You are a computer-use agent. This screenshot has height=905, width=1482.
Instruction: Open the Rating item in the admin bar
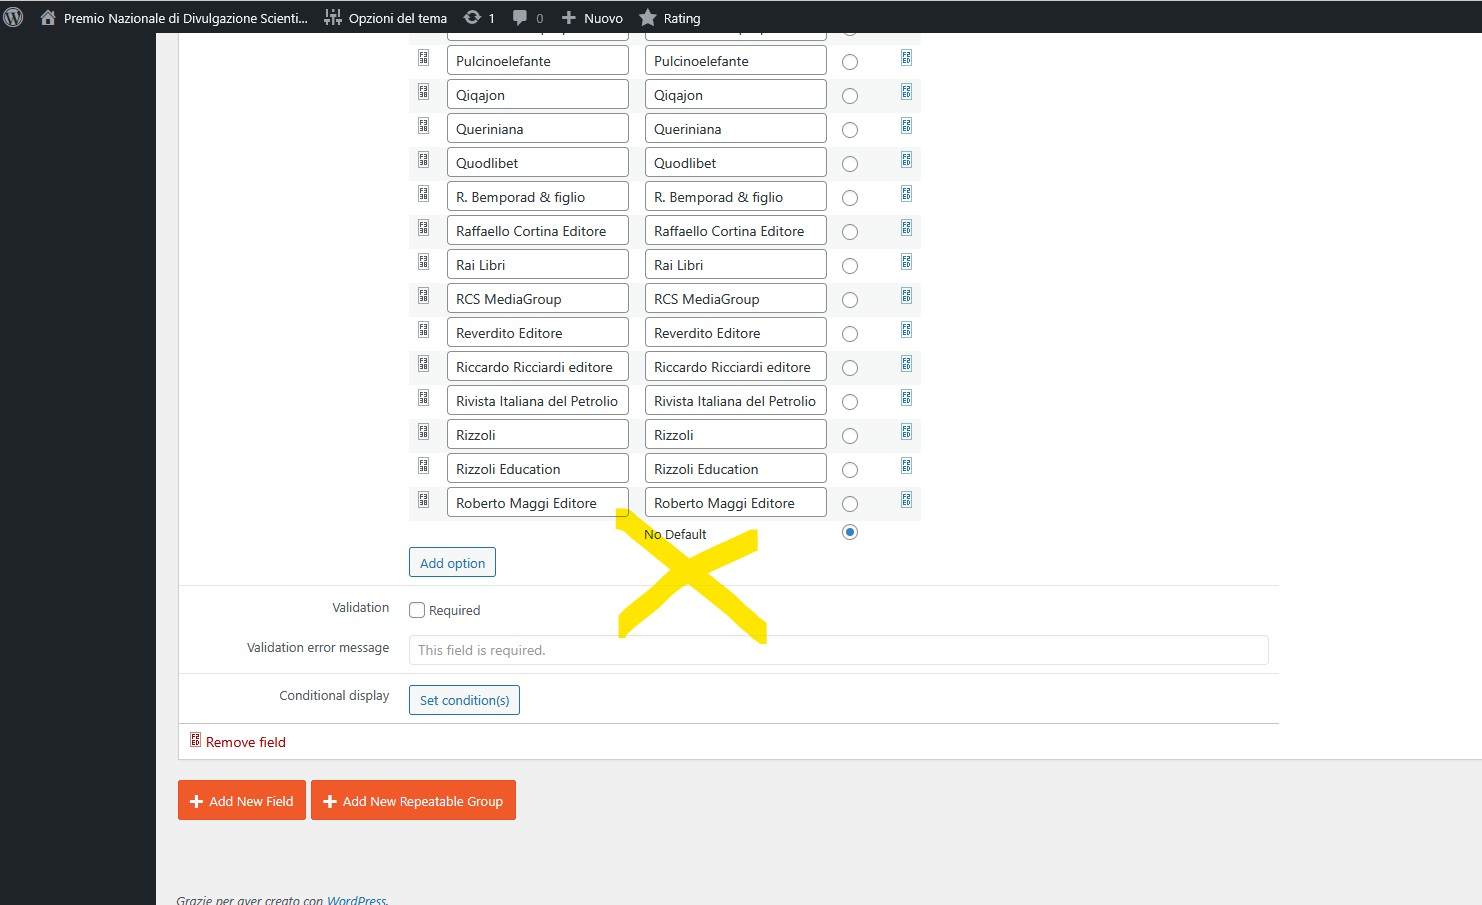tap(670, 18)
